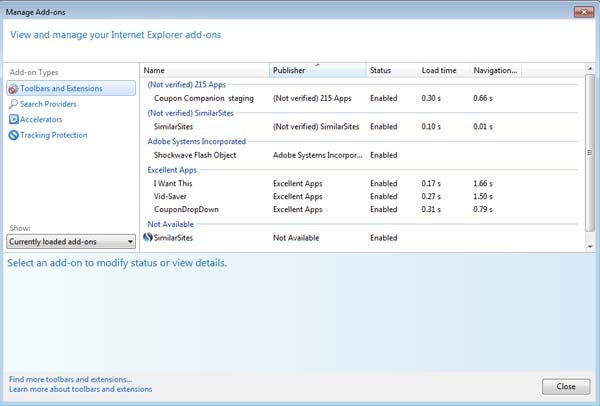
Task: Click the (Not verified) 215 Apps publisher cell
Action: pos(312,98)
